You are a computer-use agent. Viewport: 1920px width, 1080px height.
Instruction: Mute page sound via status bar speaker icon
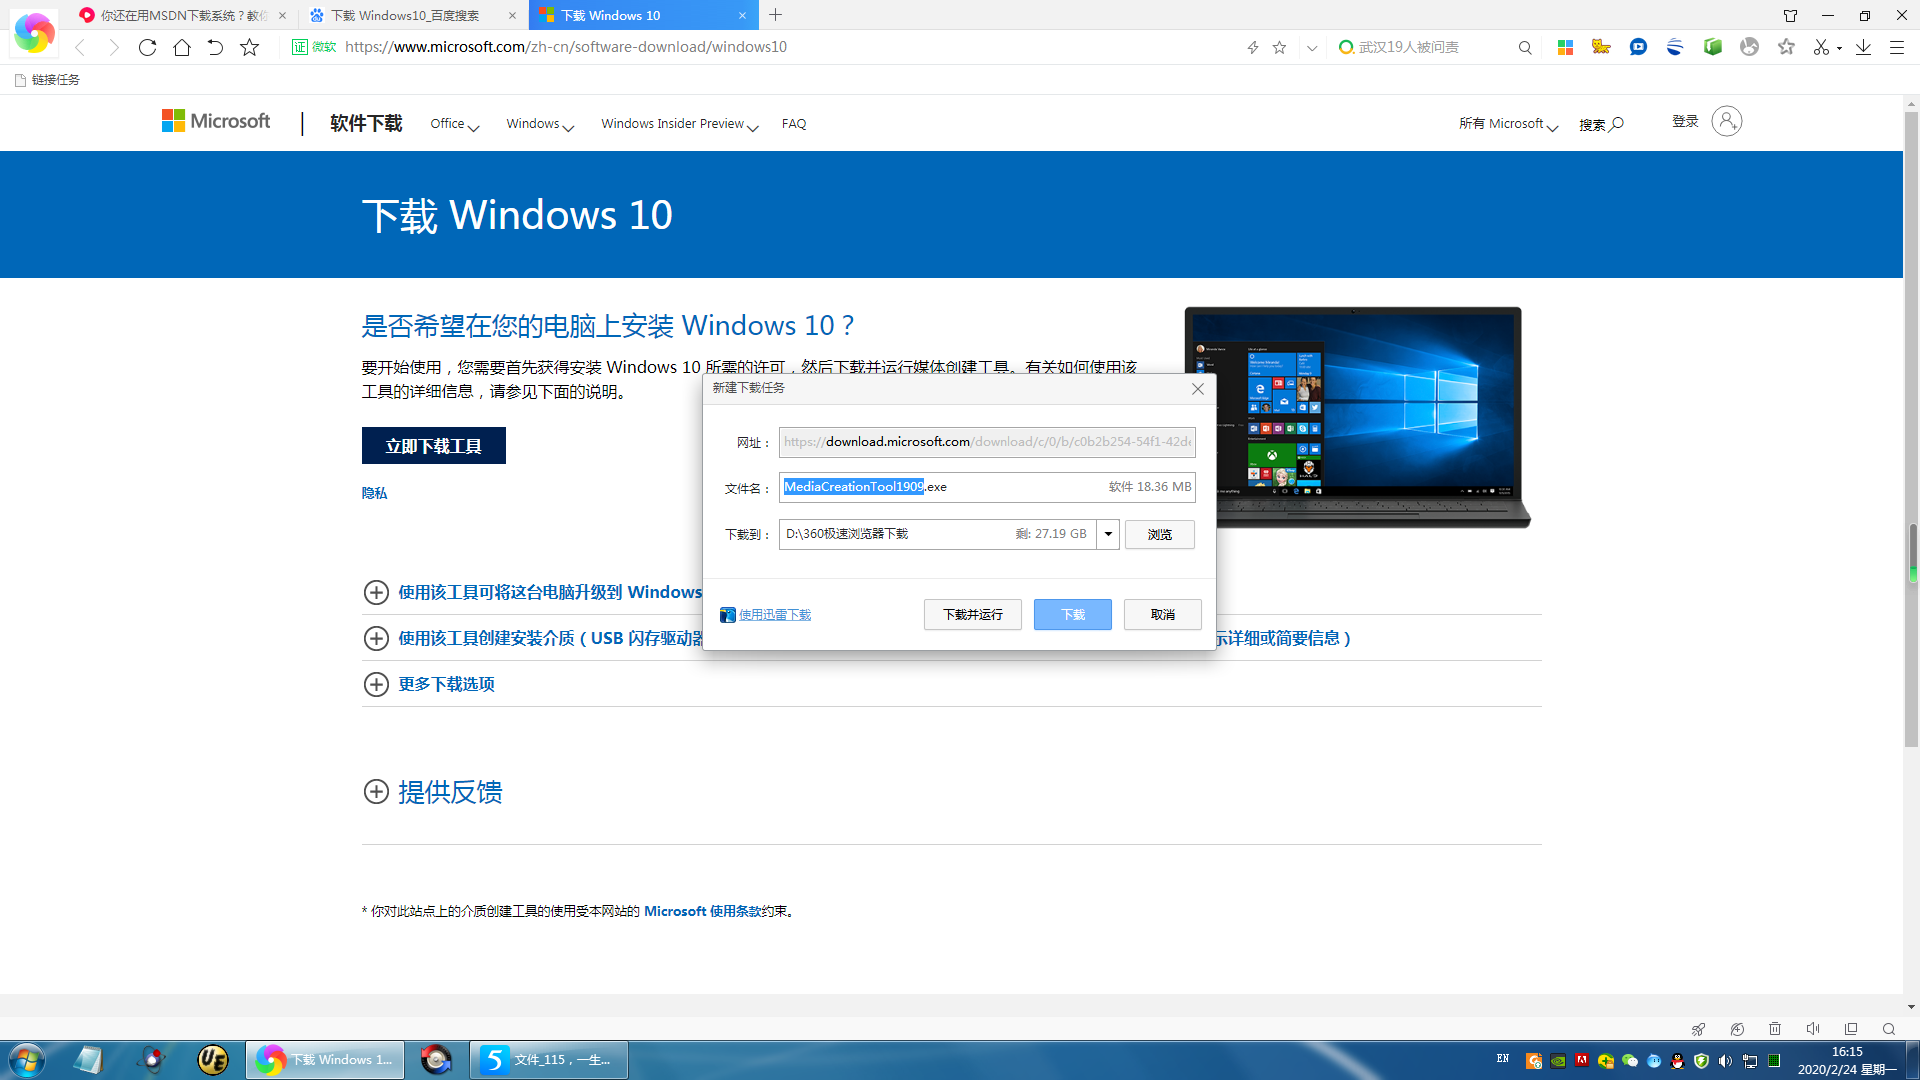(x=1812, y=1029)
